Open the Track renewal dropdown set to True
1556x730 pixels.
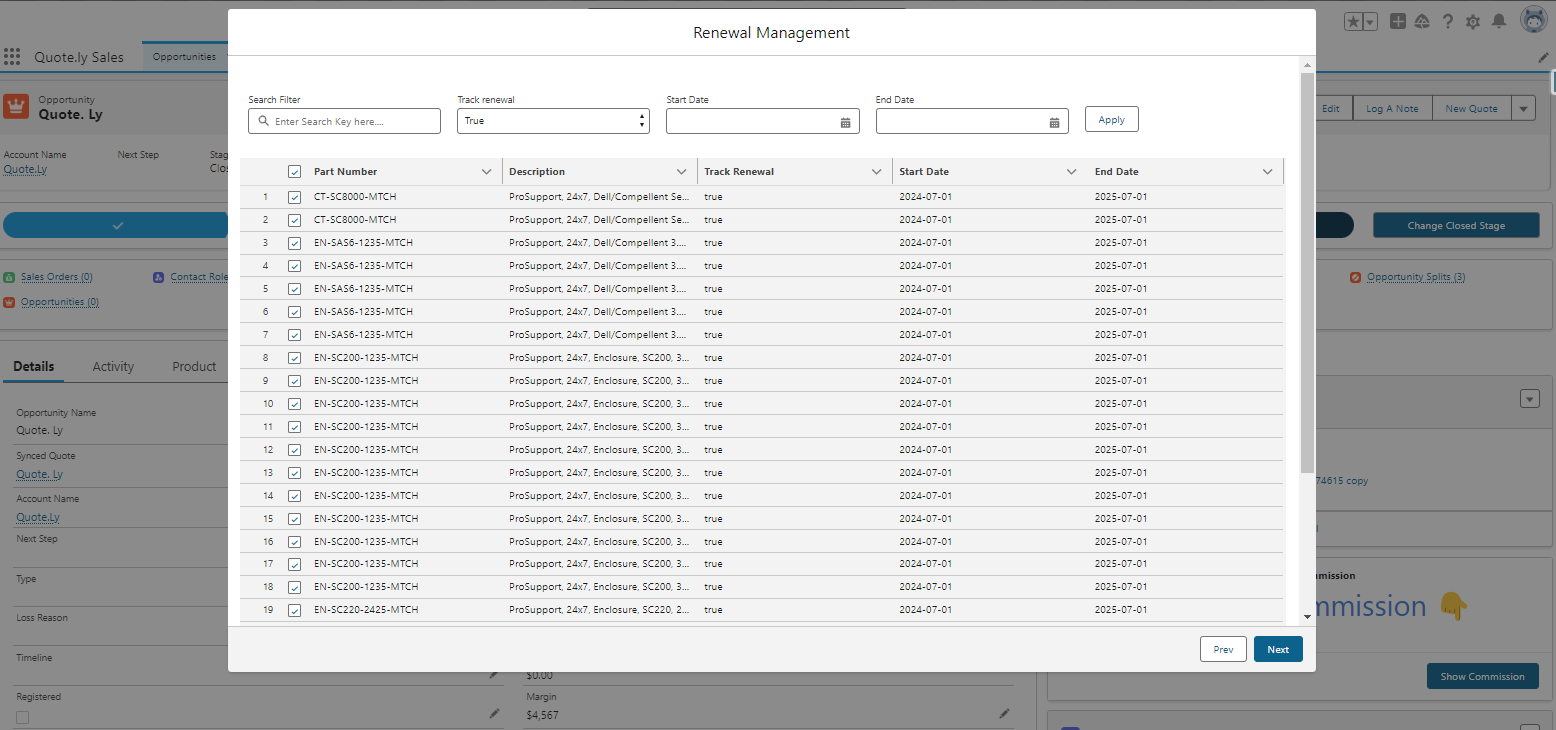tap(553, 121)
